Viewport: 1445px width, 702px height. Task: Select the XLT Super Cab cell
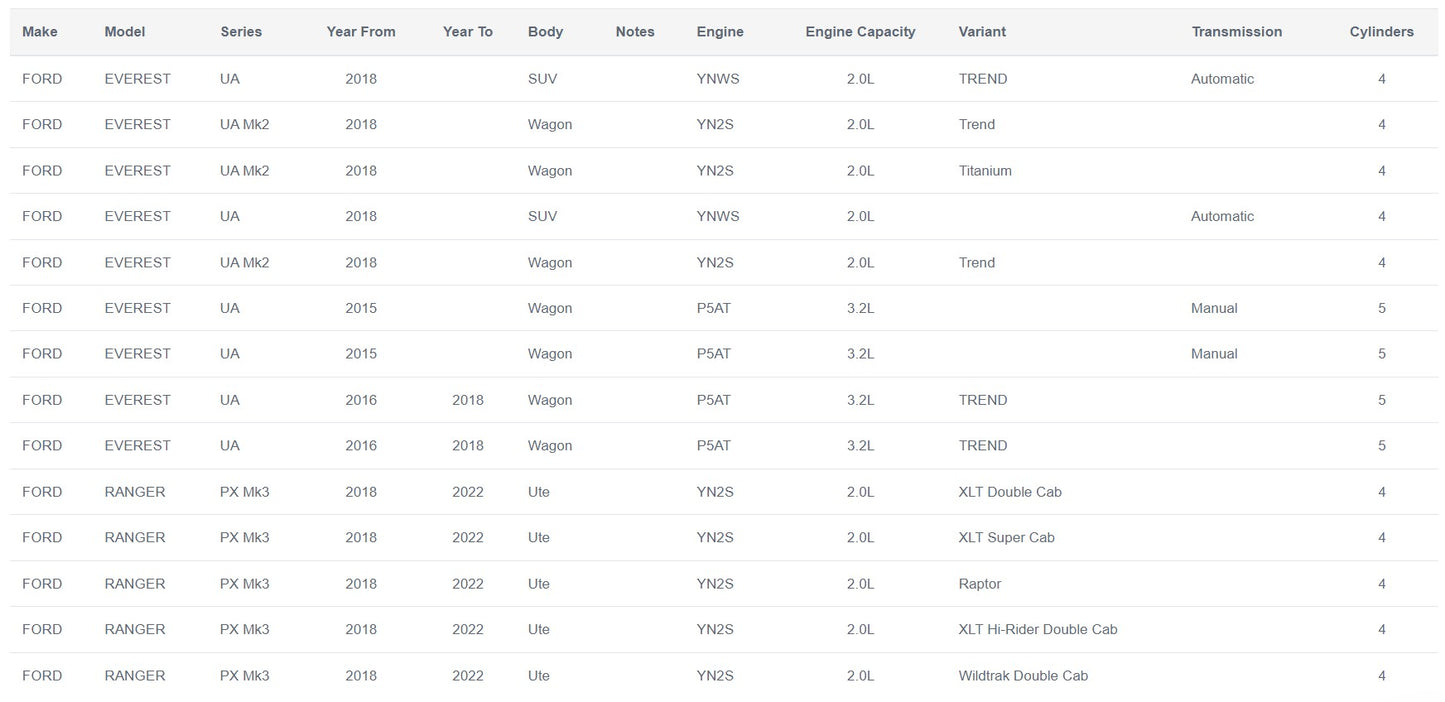(x=1006, y=538)
